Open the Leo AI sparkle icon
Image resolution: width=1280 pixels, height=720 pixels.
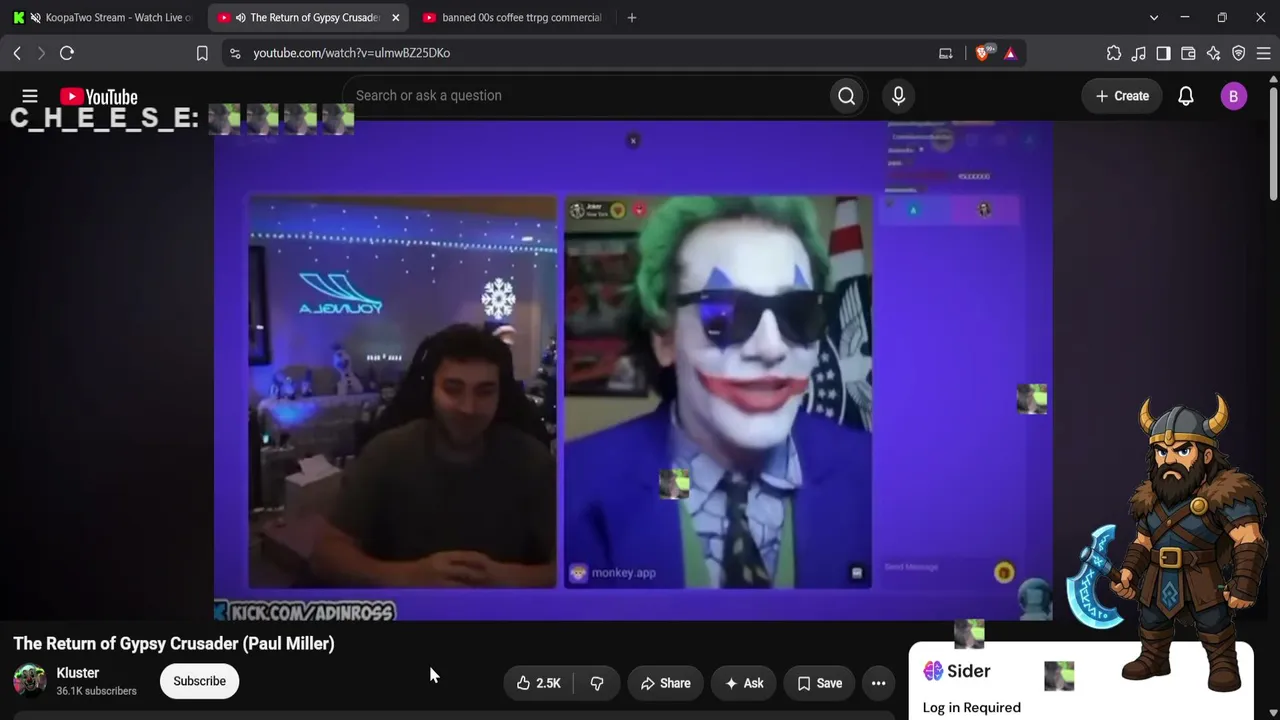1213,53
